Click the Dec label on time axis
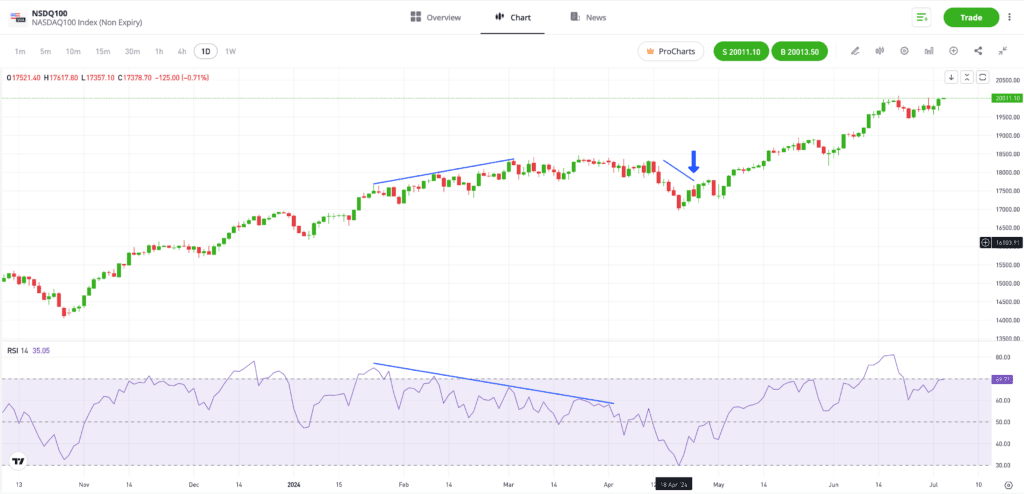 [x=194, y=486]
